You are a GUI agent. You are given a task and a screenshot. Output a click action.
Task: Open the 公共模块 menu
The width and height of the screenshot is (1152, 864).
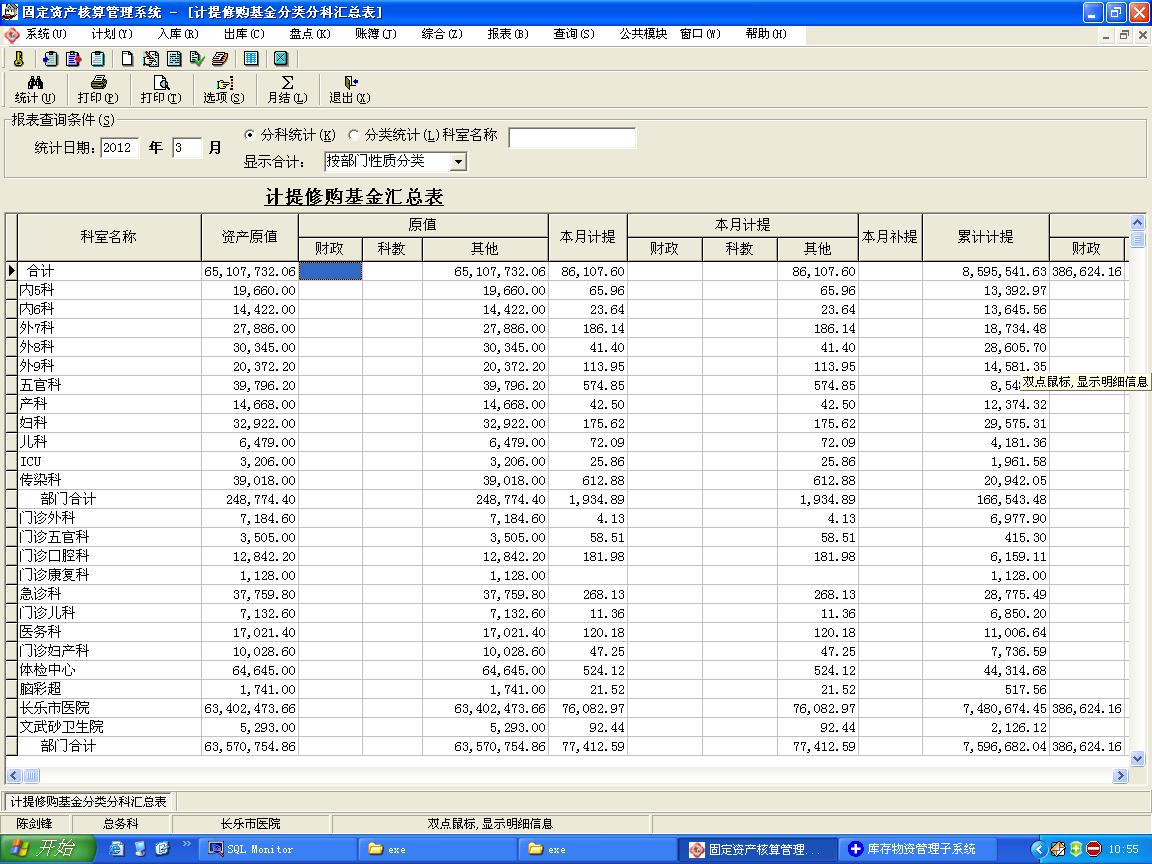pos(643,34)
